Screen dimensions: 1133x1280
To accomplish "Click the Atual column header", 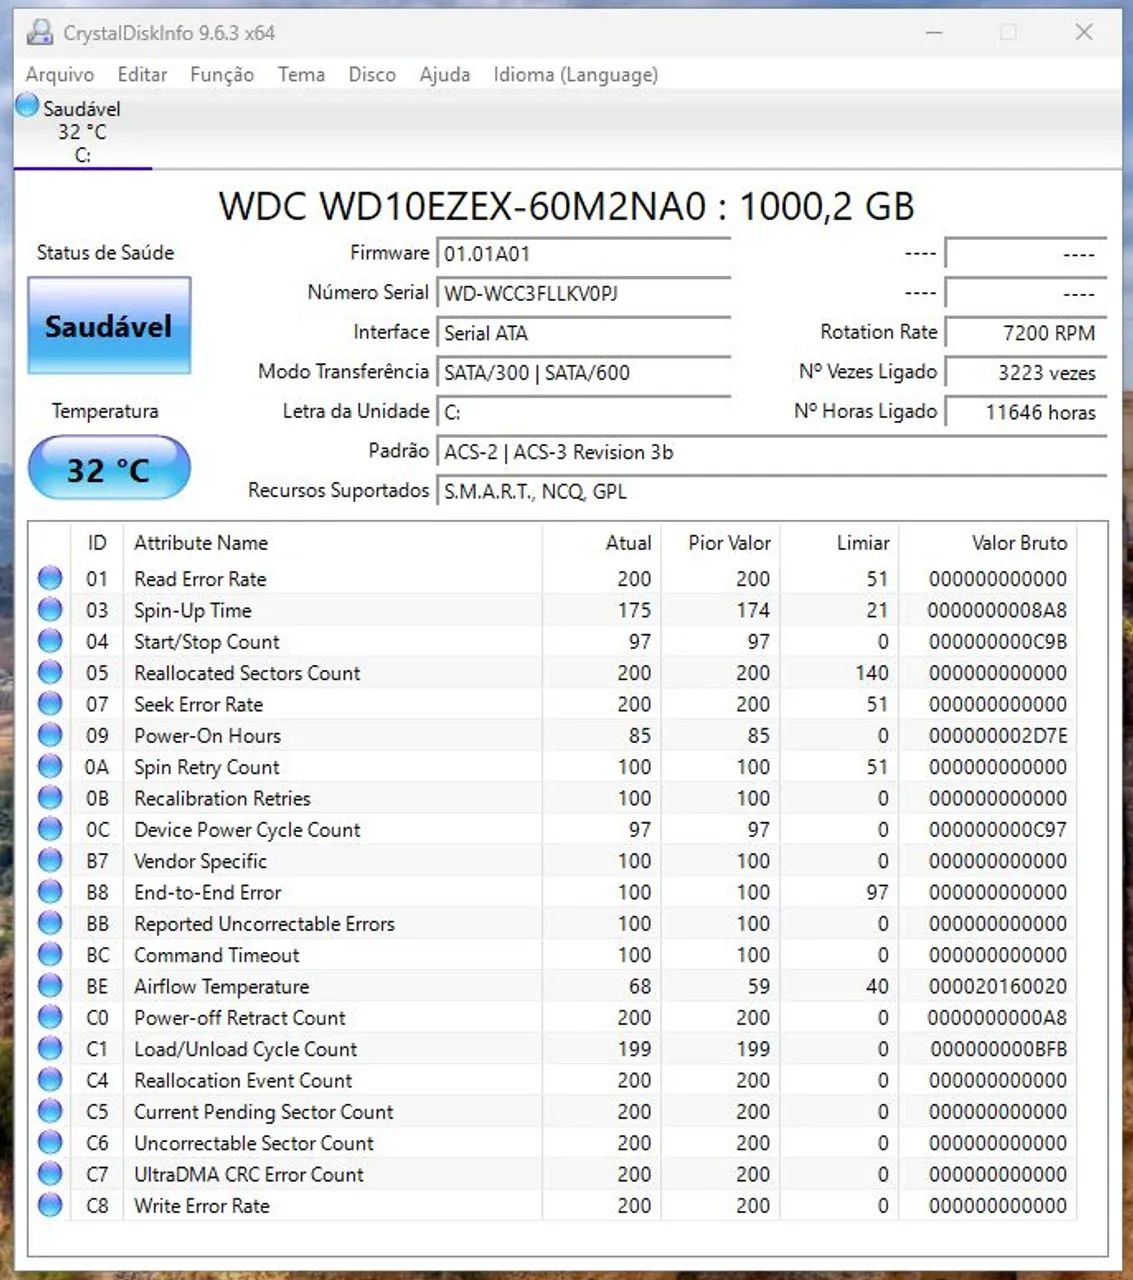I will click(x=602, y=543).
